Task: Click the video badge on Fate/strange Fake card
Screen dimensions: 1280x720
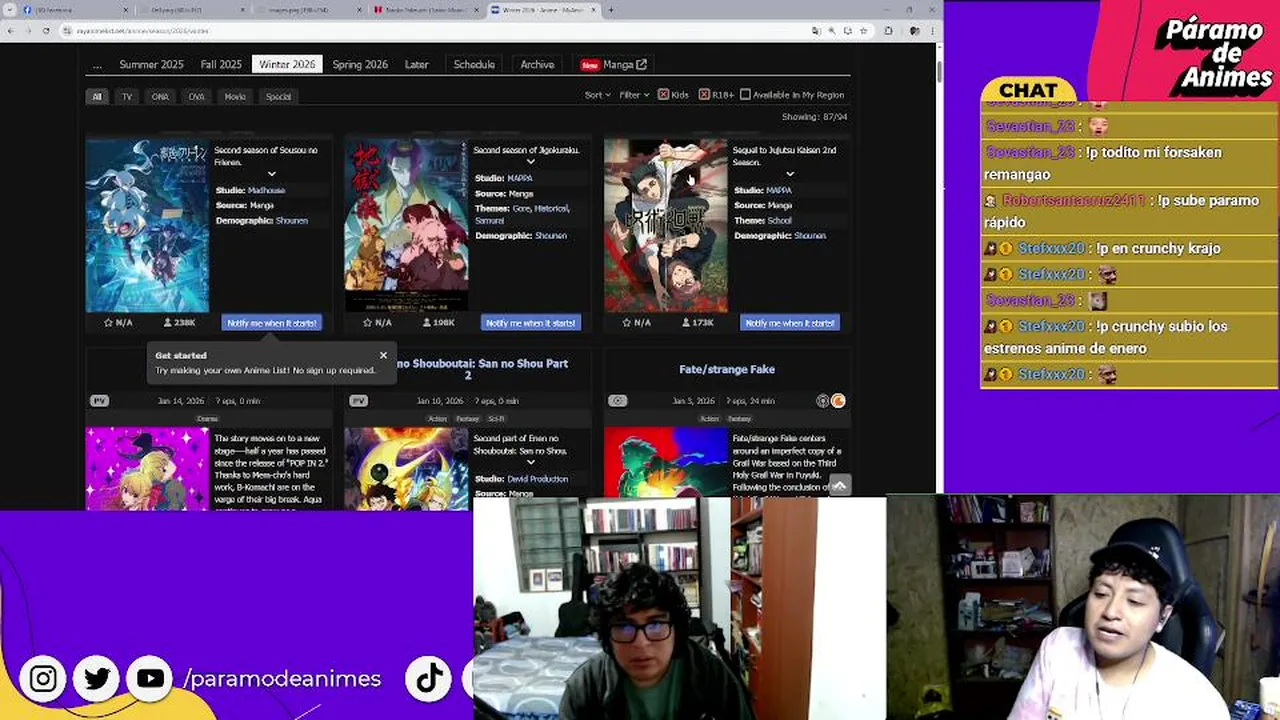Action: [x=618, y=401]
